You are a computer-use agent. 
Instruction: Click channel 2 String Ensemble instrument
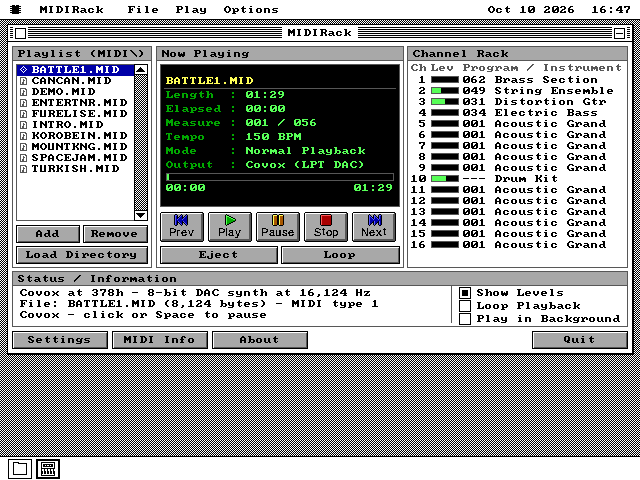554,91
